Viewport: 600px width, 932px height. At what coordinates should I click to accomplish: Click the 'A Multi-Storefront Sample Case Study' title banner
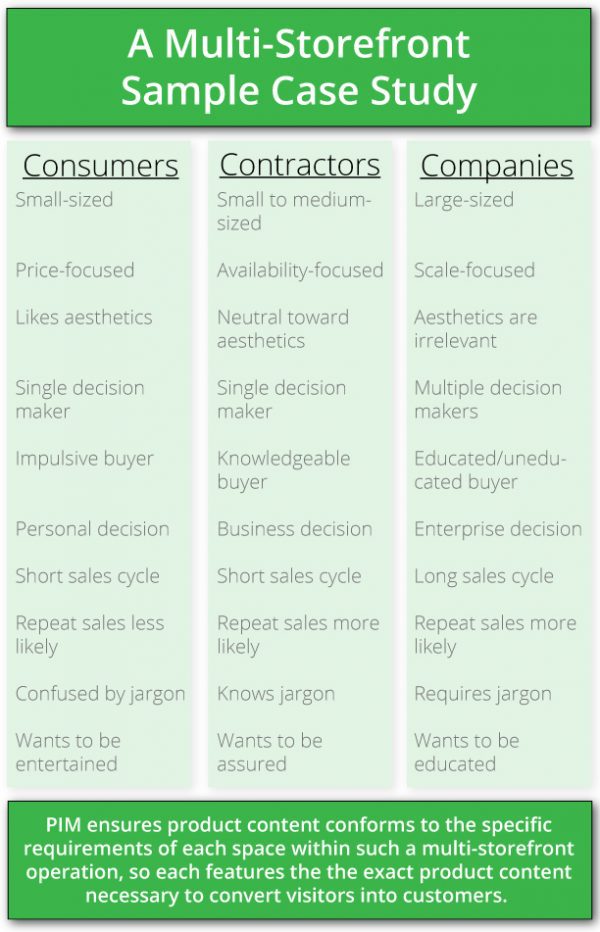pyautogui.click(x=299, y=67)
